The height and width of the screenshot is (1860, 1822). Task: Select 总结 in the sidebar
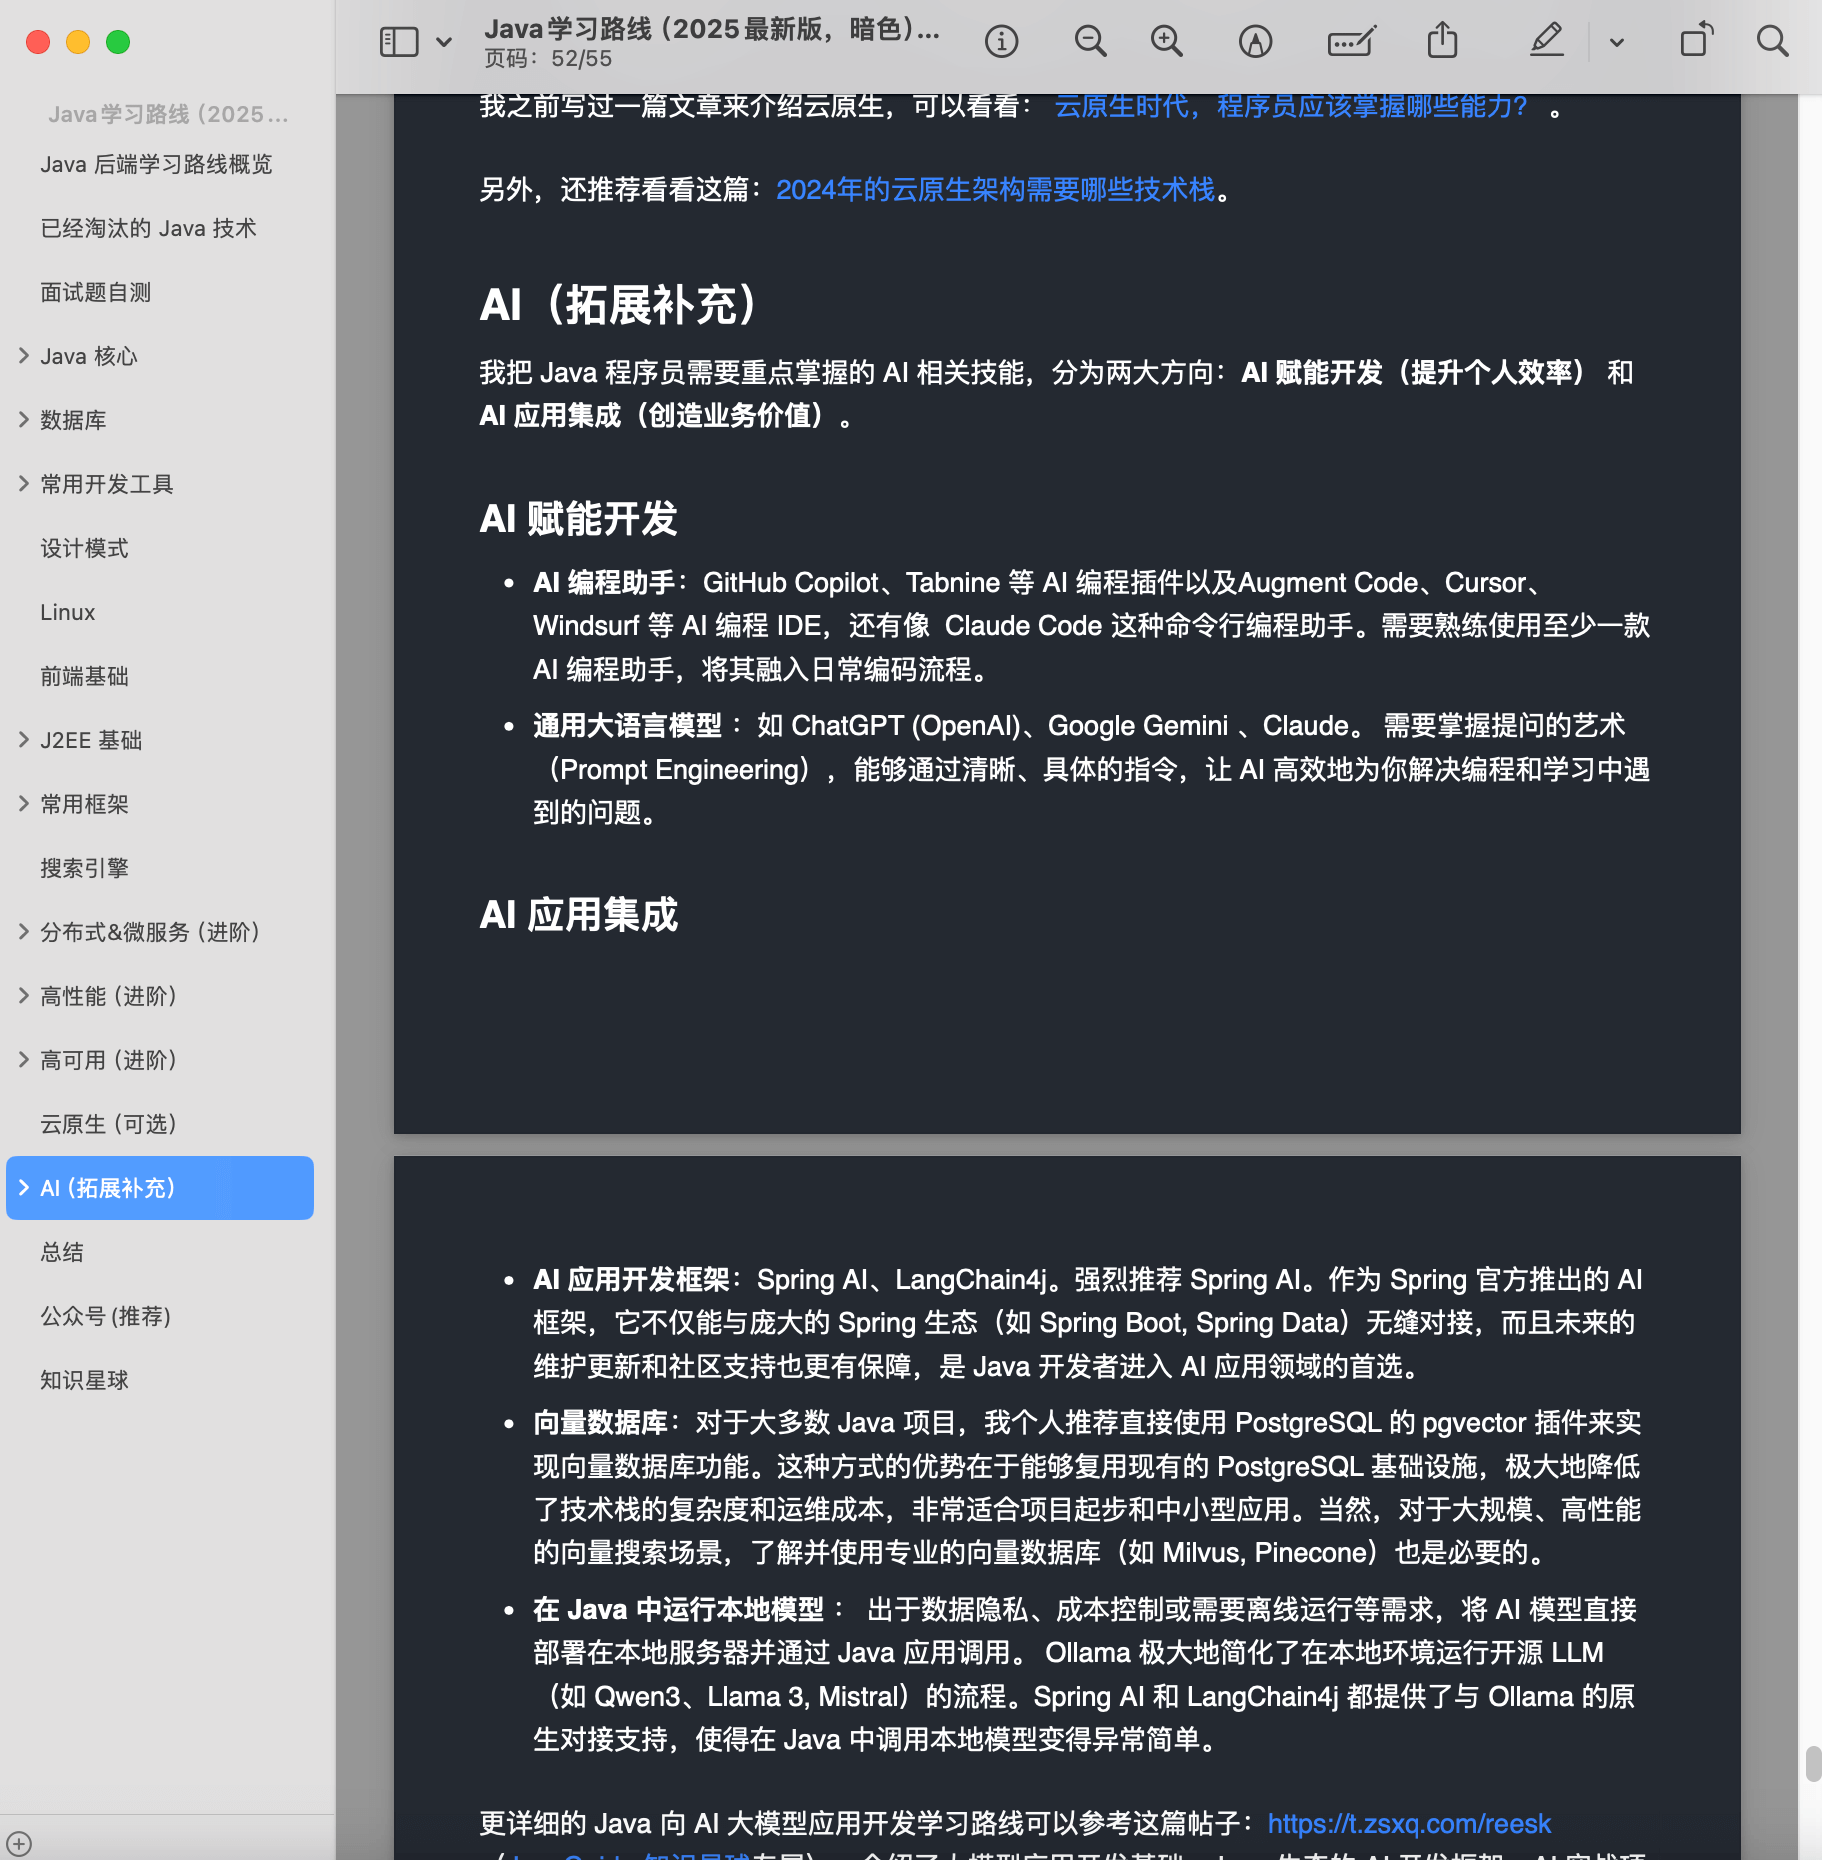[62, 1252]
